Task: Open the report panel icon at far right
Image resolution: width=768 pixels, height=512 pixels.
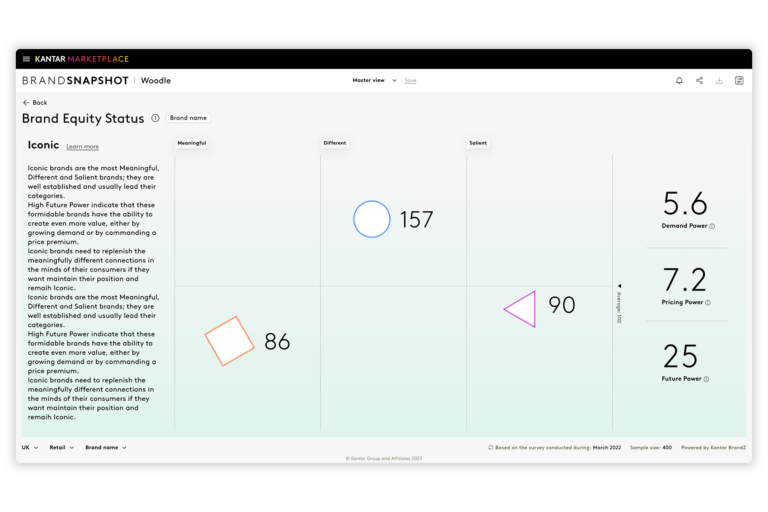Action: 739,80
